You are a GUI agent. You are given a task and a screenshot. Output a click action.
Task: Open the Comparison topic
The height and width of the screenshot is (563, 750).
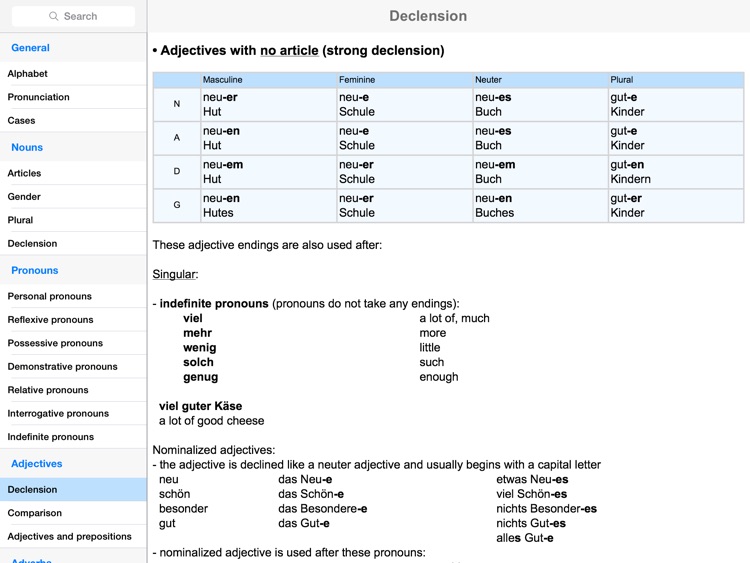click(x=73, y=513)
